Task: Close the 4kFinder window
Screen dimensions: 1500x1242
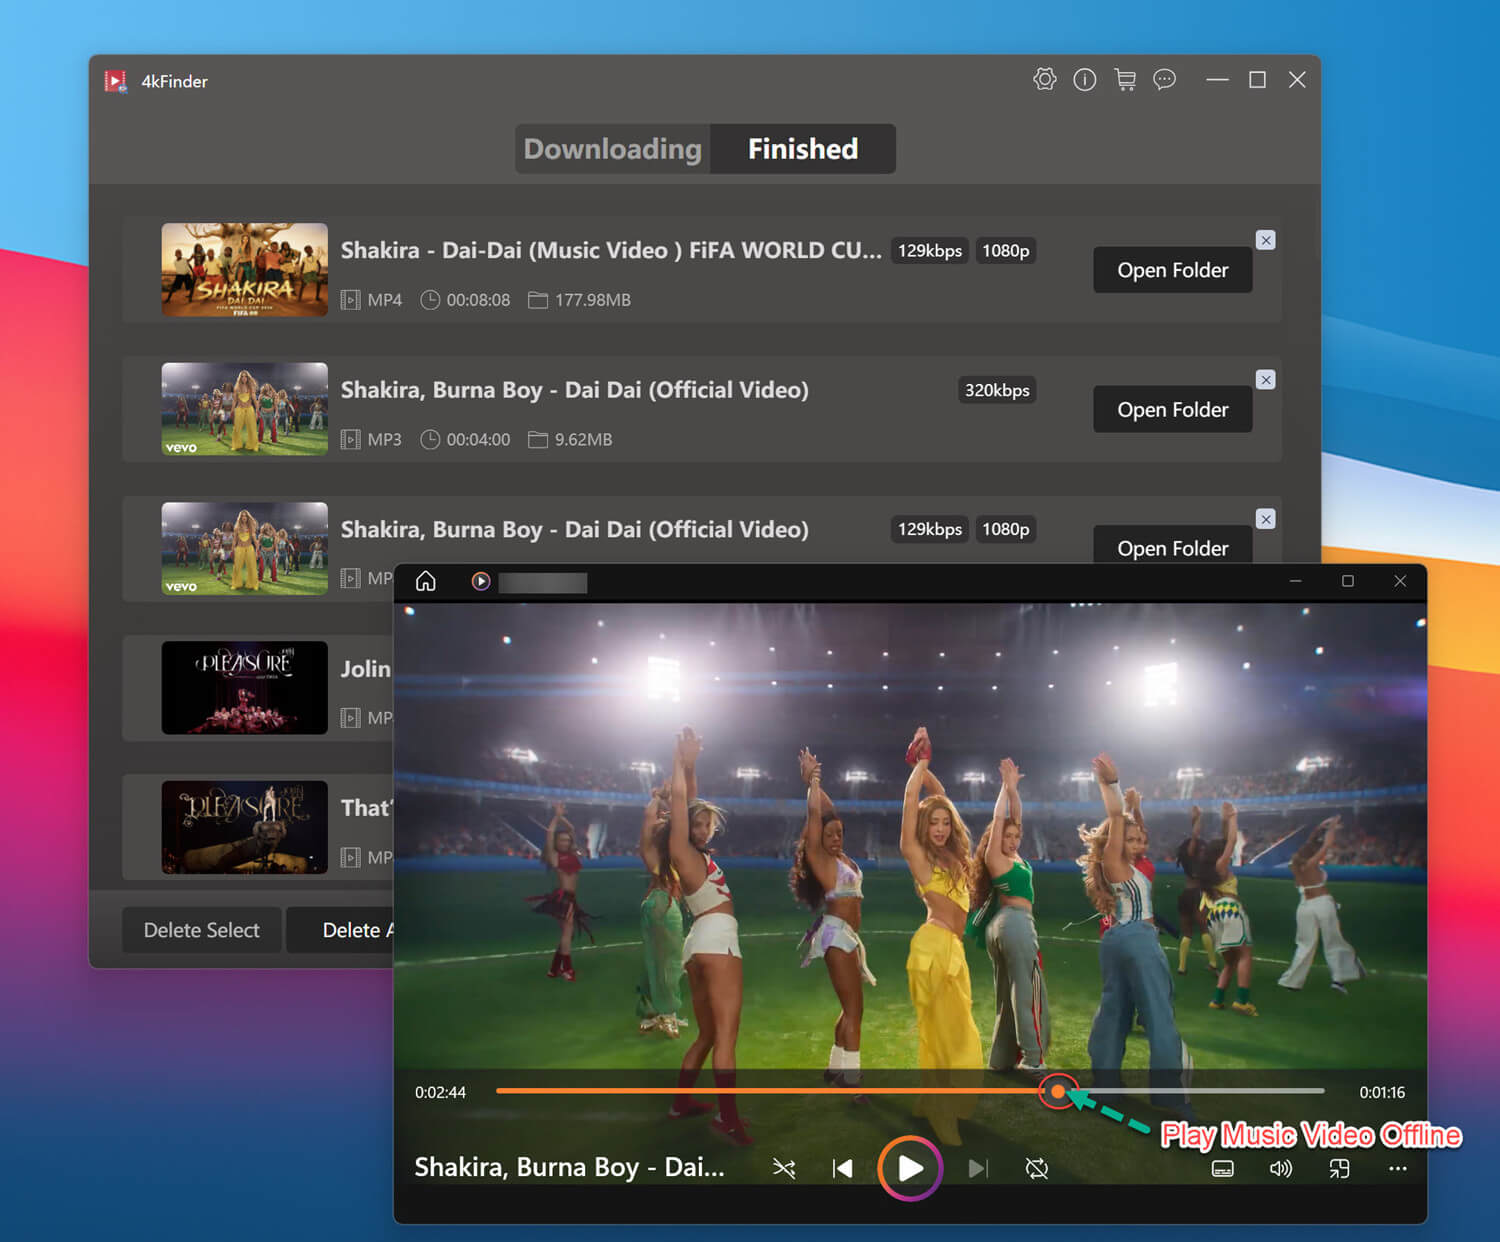Action: (x=1297, y=80)
